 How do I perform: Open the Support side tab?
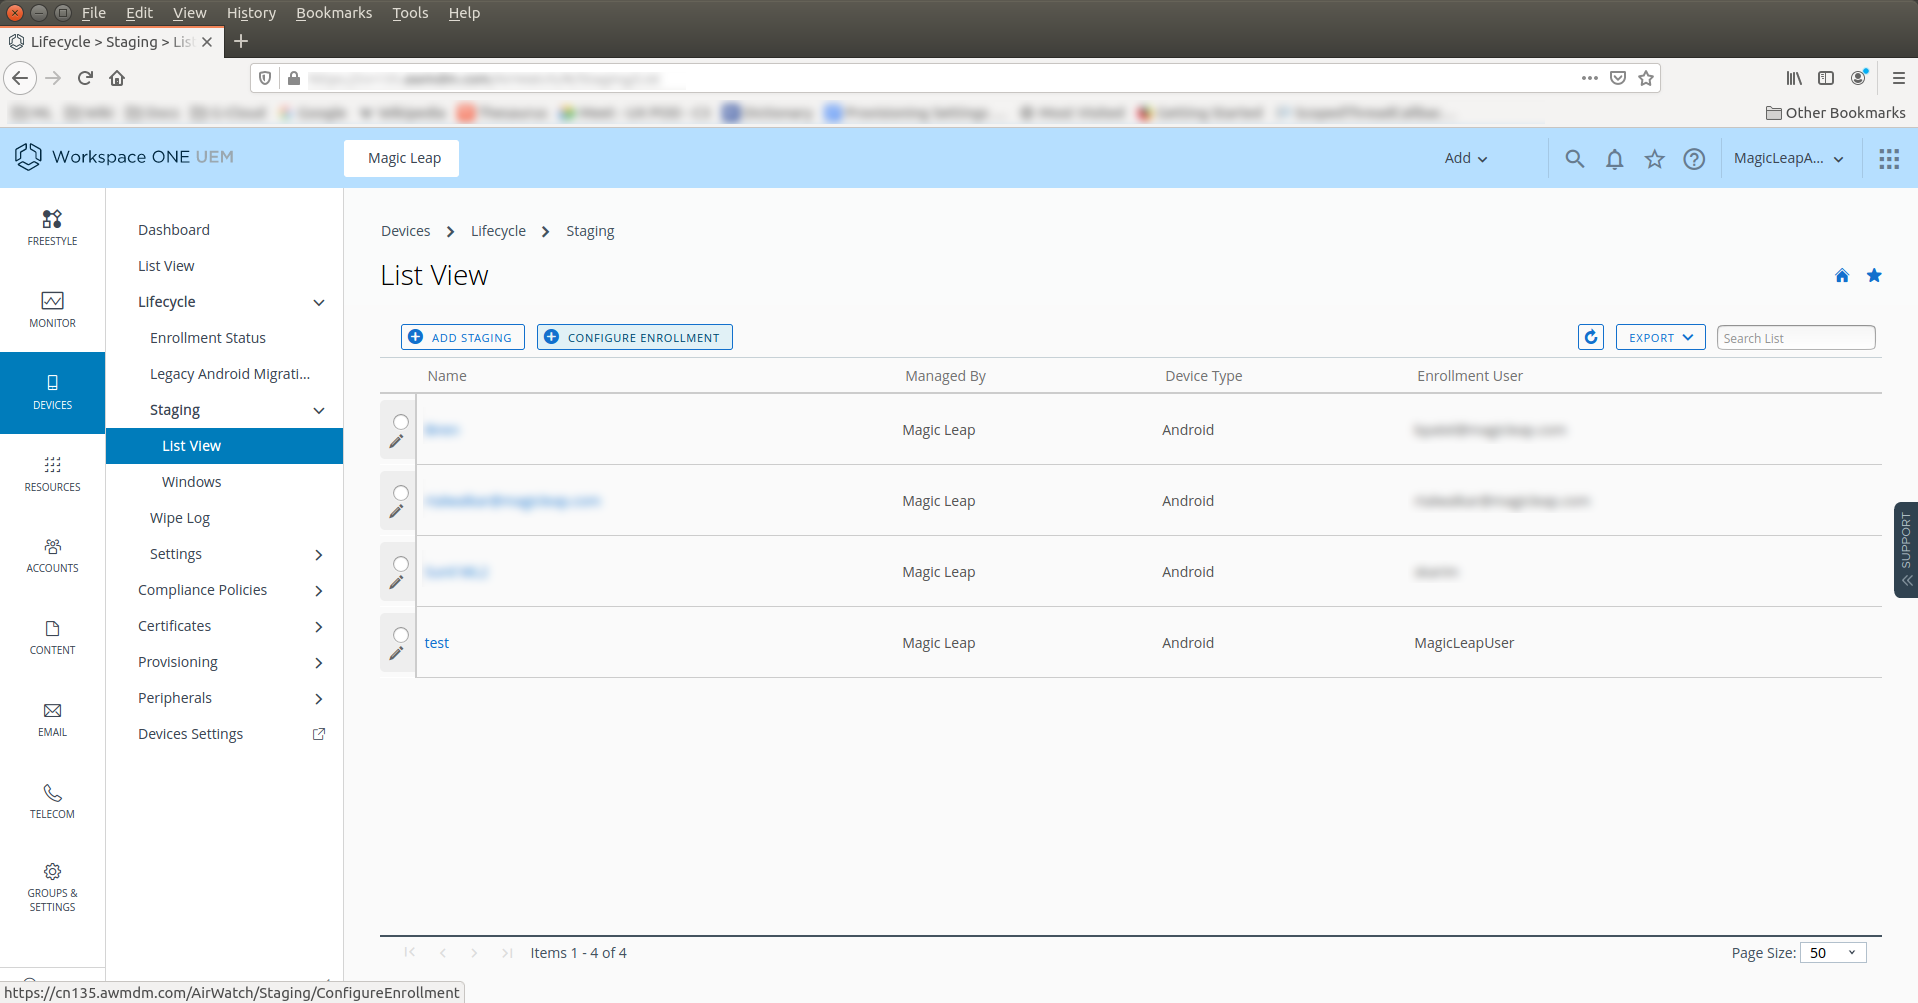[1905, 550]
